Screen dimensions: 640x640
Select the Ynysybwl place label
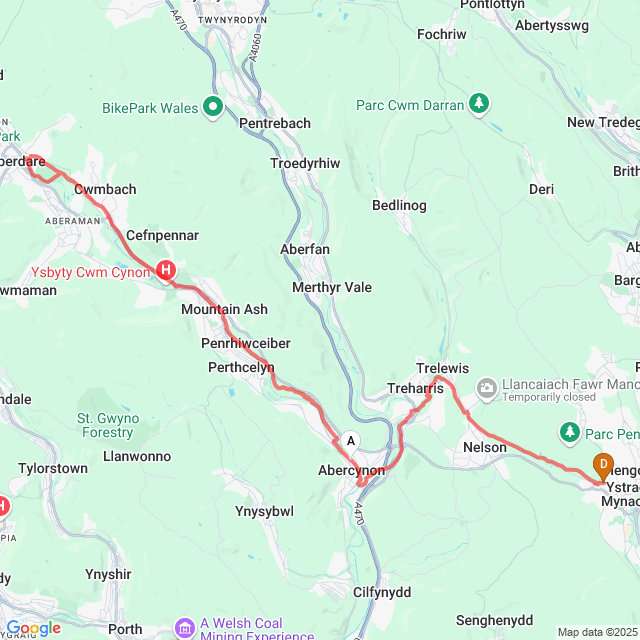pyautogui.click(x=264, y=511)
